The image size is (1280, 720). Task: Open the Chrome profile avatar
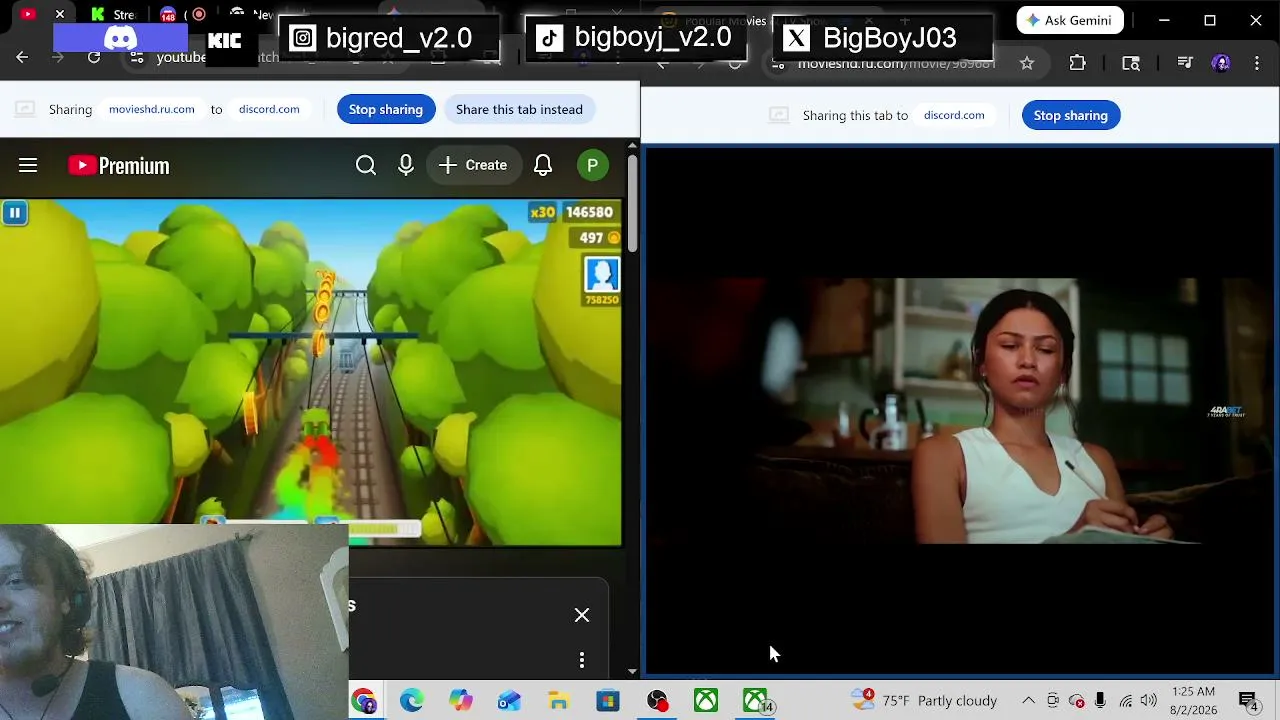tap(1221, 63)
